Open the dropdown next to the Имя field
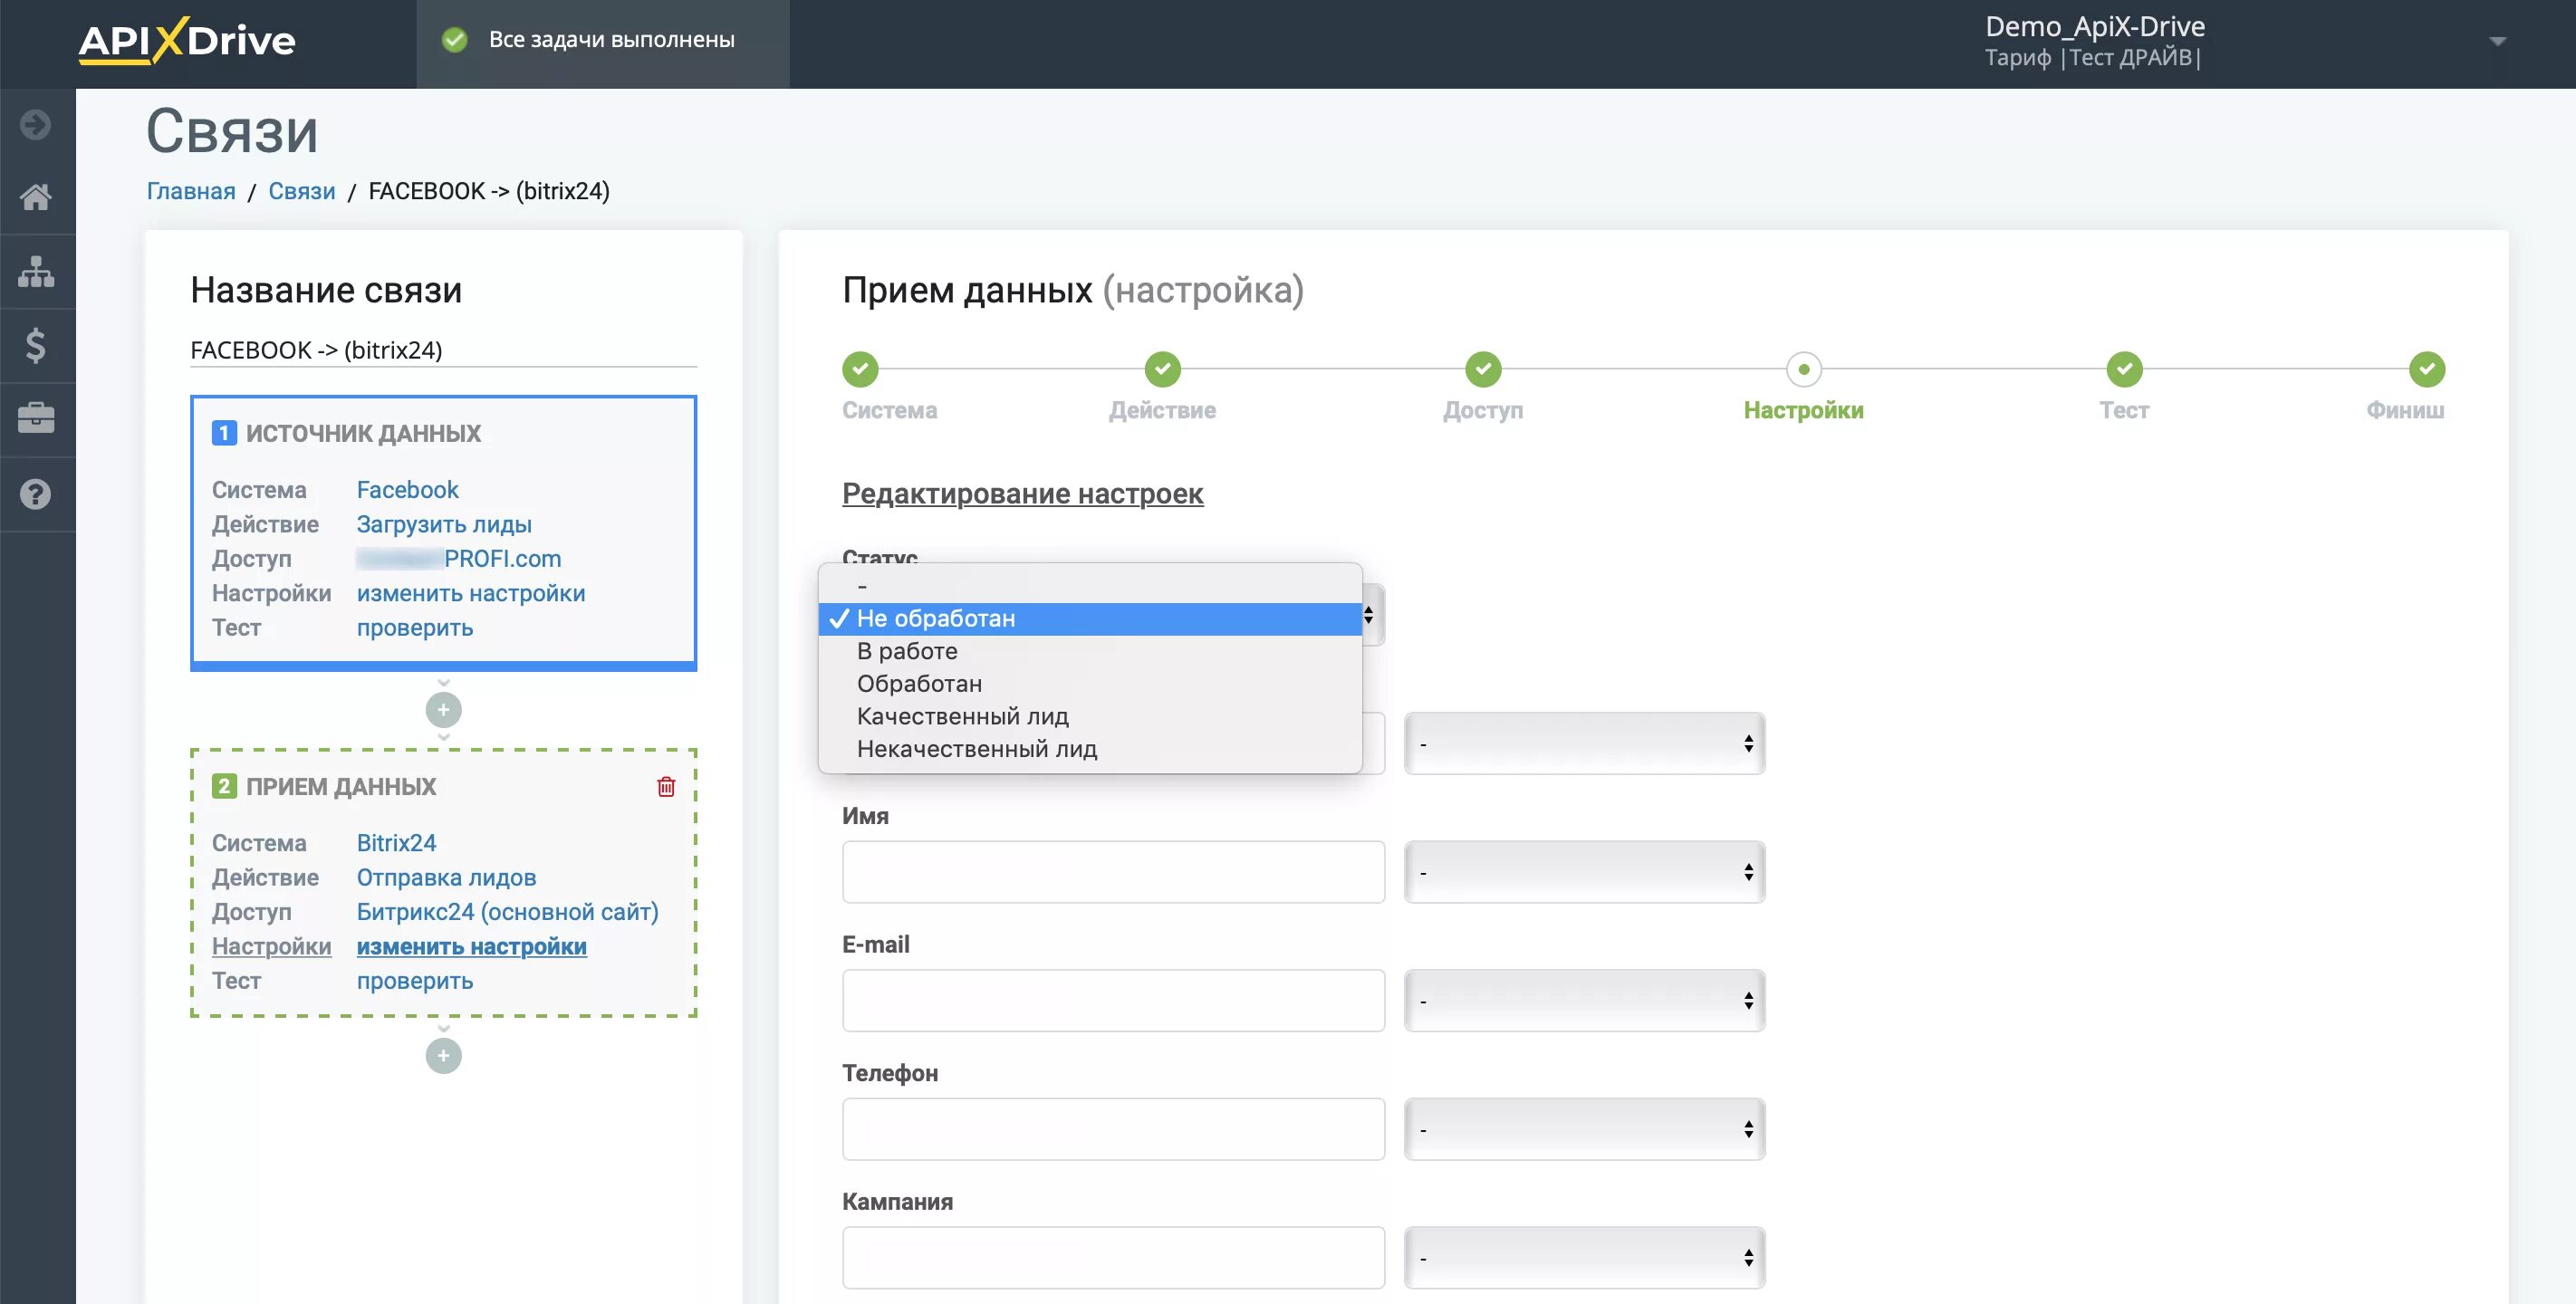This screenshot has height=1304, width=2576. [1584, 872]
